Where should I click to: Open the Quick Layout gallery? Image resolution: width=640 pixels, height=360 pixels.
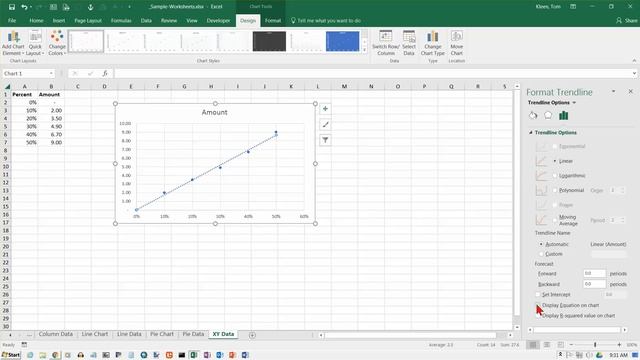coord(35,43)
